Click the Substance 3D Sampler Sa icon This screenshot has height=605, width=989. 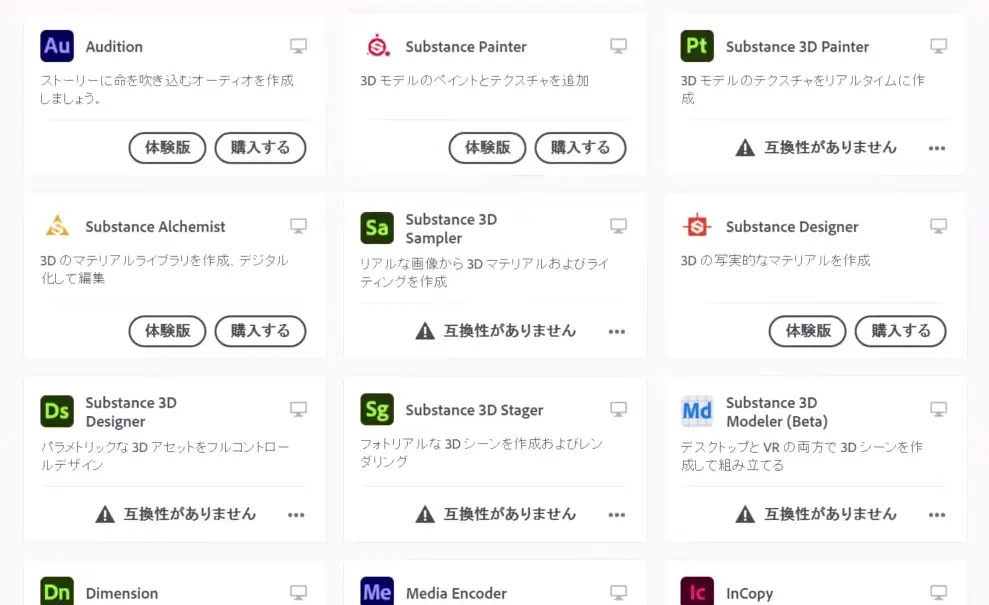click(377, 228)
